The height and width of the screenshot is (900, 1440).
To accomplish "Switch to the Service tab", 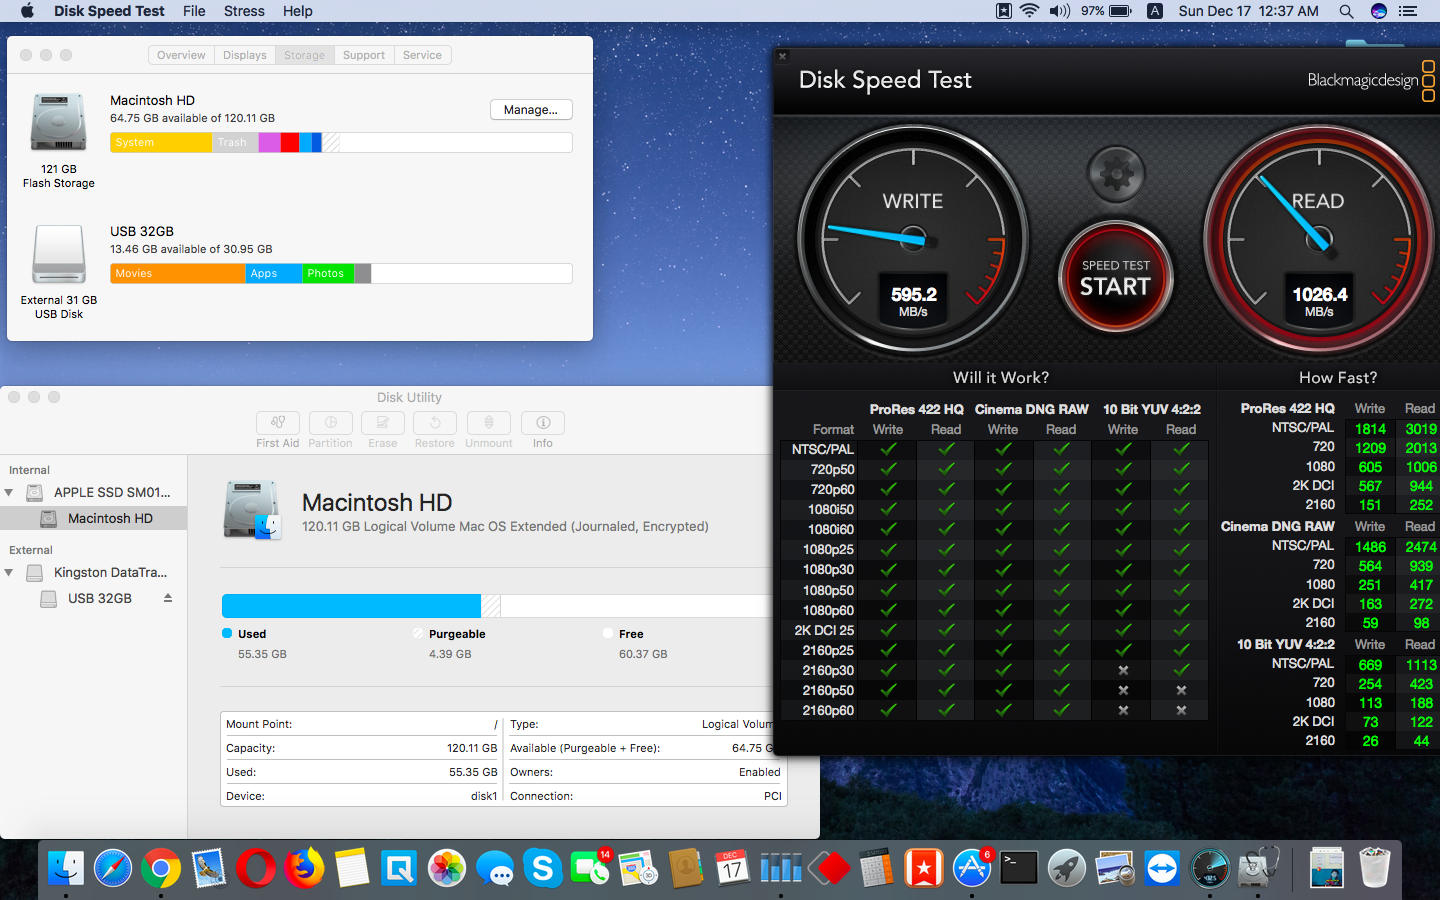I will 422,55.
